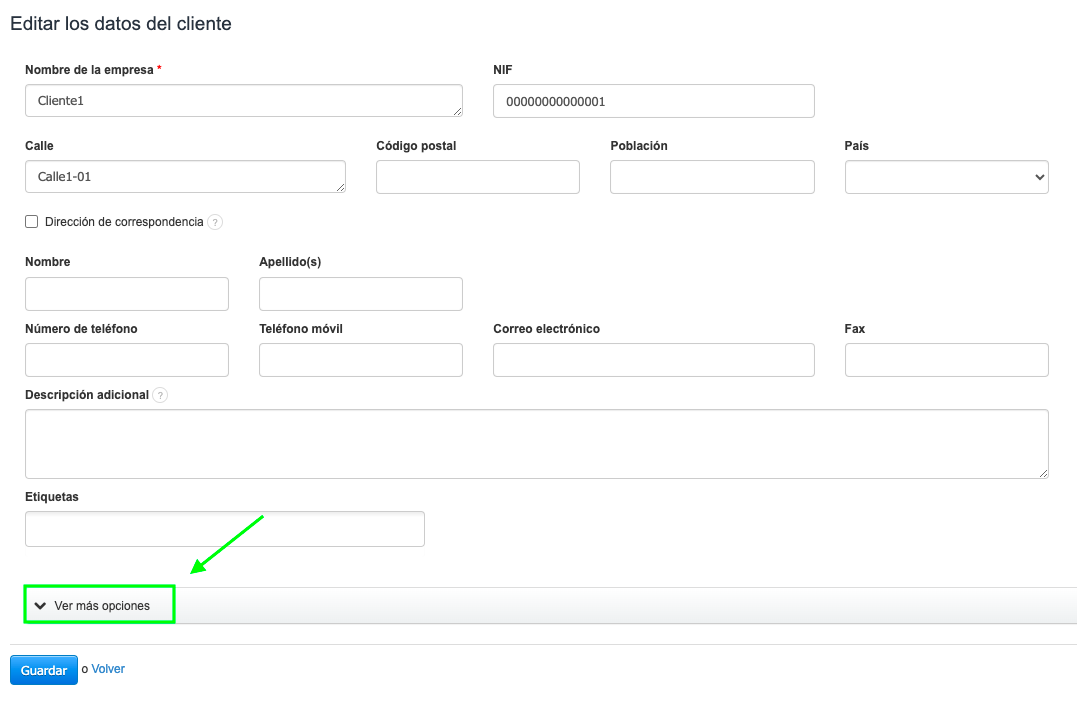1077x705 pixels.
Task: Click the Código postal field
Action: pos(477,177)
